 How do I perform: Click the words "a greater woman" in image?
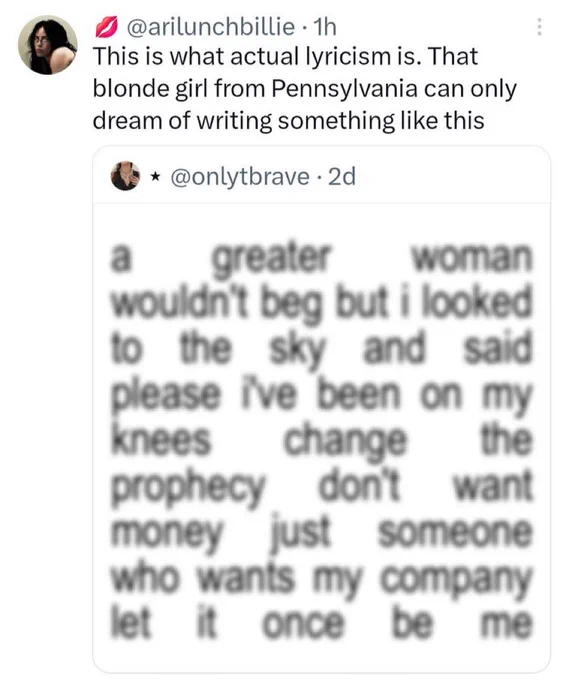[321, 258]
